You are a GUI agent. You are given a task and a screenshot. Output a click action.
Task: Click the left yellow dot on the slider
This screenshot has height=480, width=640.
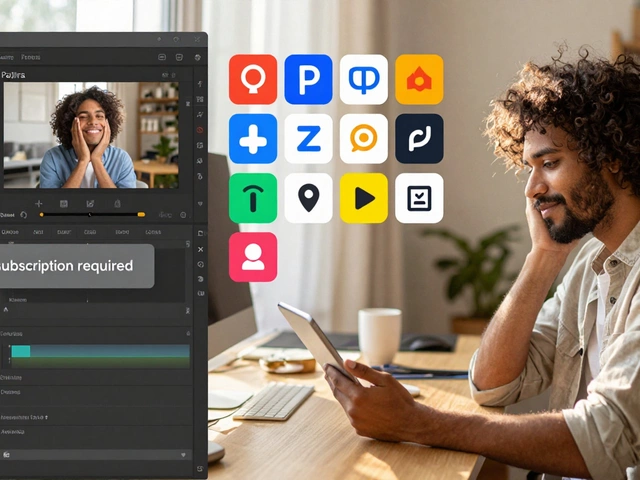pos(41,214)
